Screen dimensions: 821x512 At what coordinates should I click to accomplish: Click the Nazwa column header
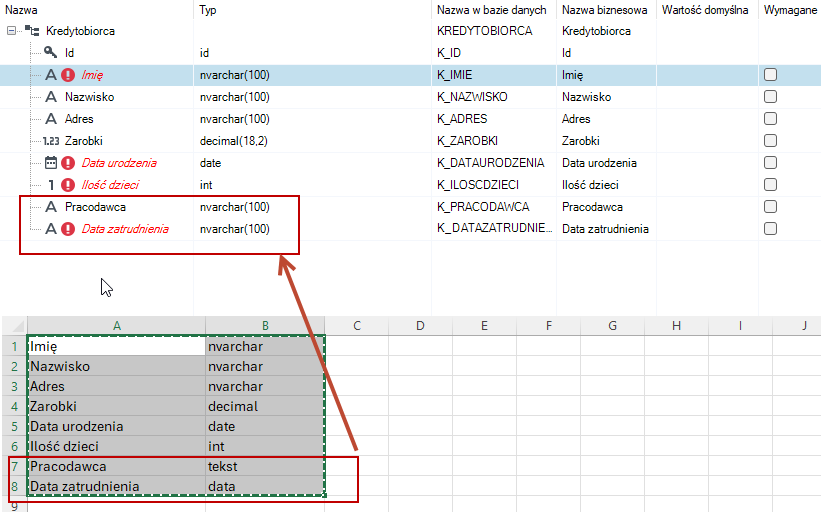click(97, 10)
